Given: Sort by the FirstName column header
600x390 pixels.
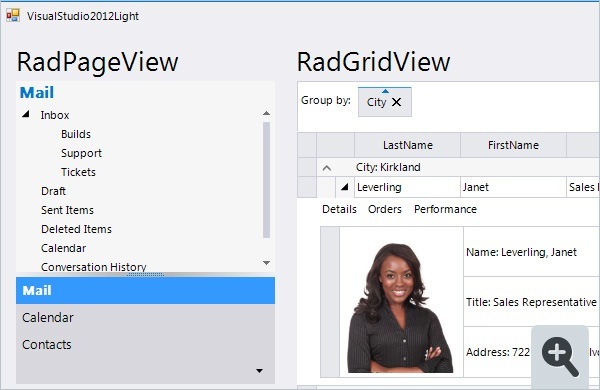Looking at the screenshot, I should click(513, 145).
